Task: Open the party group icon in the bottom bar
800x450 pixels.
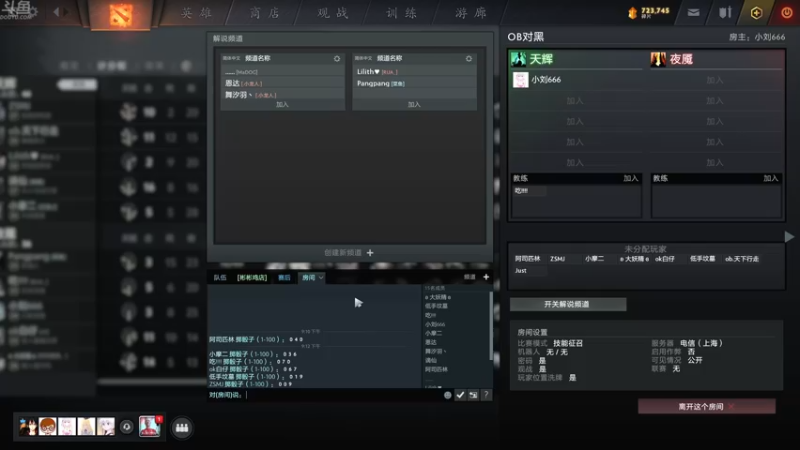Action: coord(182,428)
